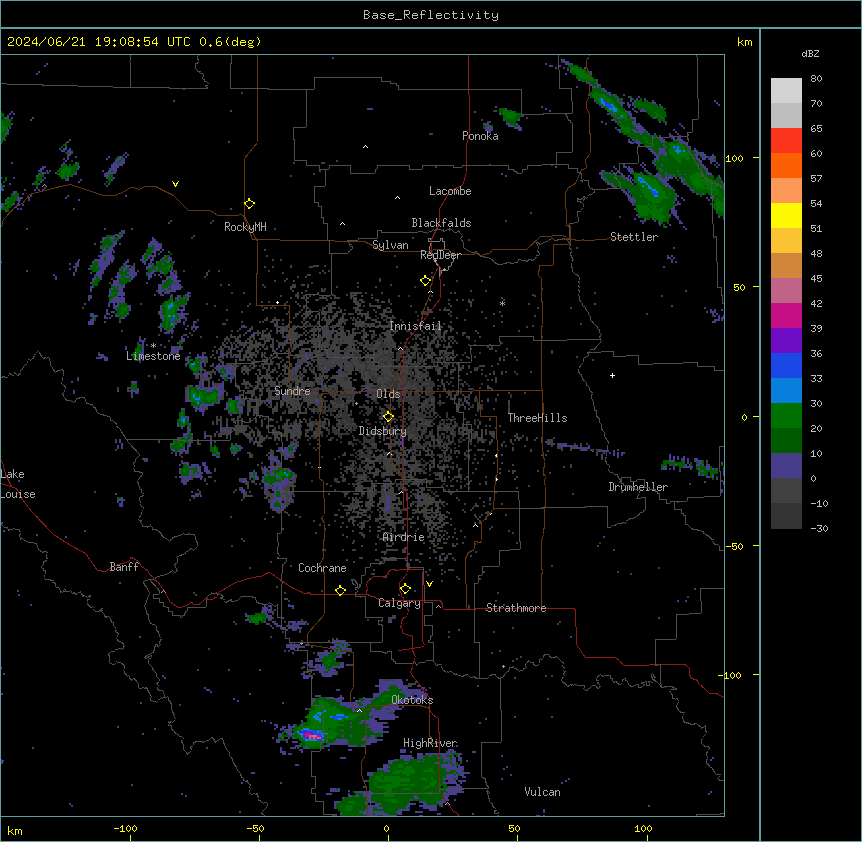Click the ThreeHills label
Image resolution: width=862 pixels, height=842 pixels.
[537, 418]
